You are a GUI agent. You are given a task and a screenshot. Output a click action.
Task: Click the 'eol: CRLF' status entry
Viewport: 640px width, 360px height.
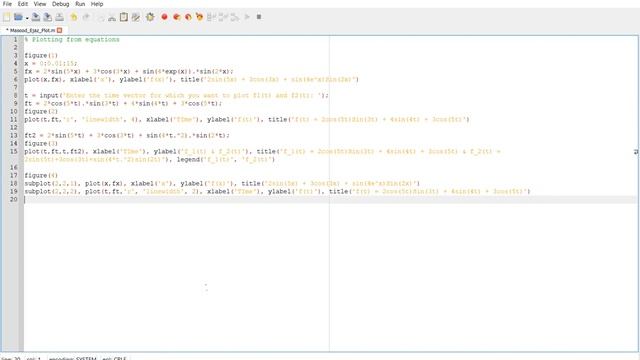click(114, 358)
